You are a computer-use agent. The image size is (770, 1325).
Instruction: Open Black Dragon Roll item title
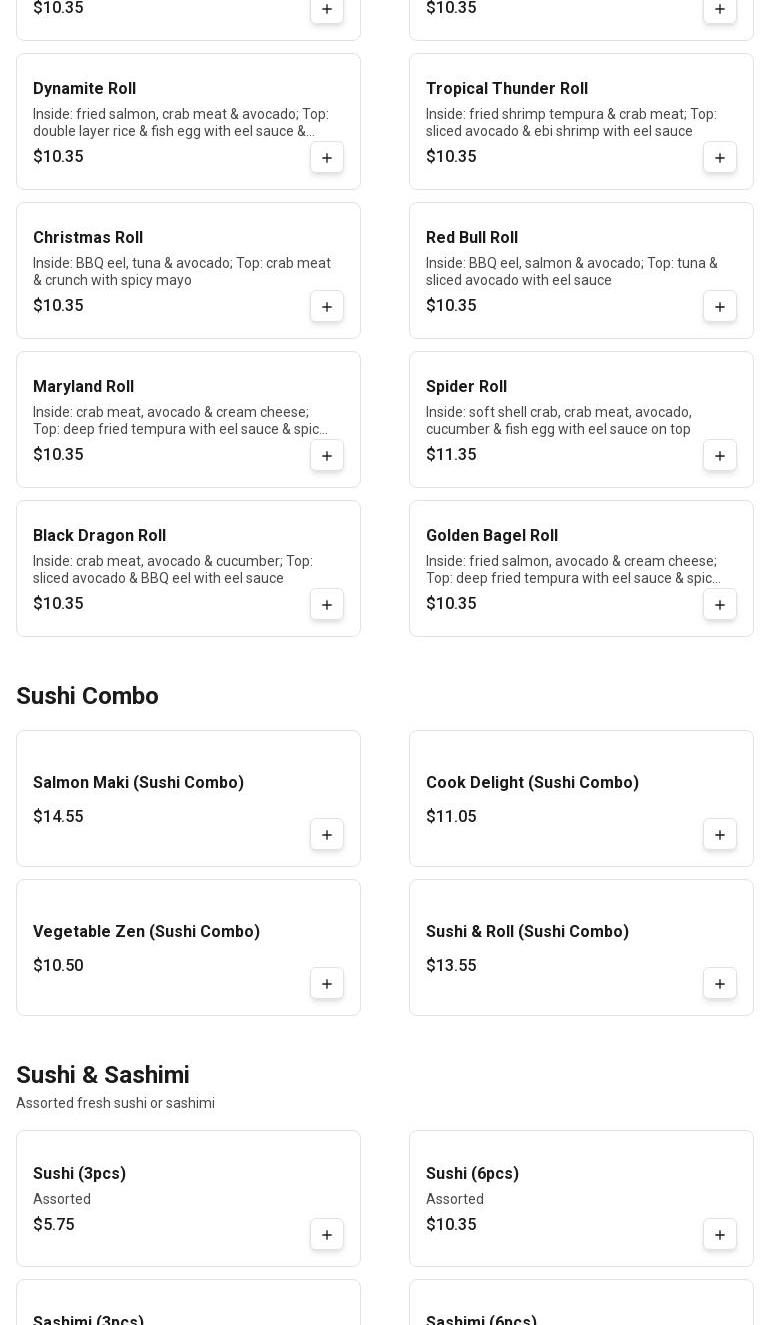[x=99, y=536]
